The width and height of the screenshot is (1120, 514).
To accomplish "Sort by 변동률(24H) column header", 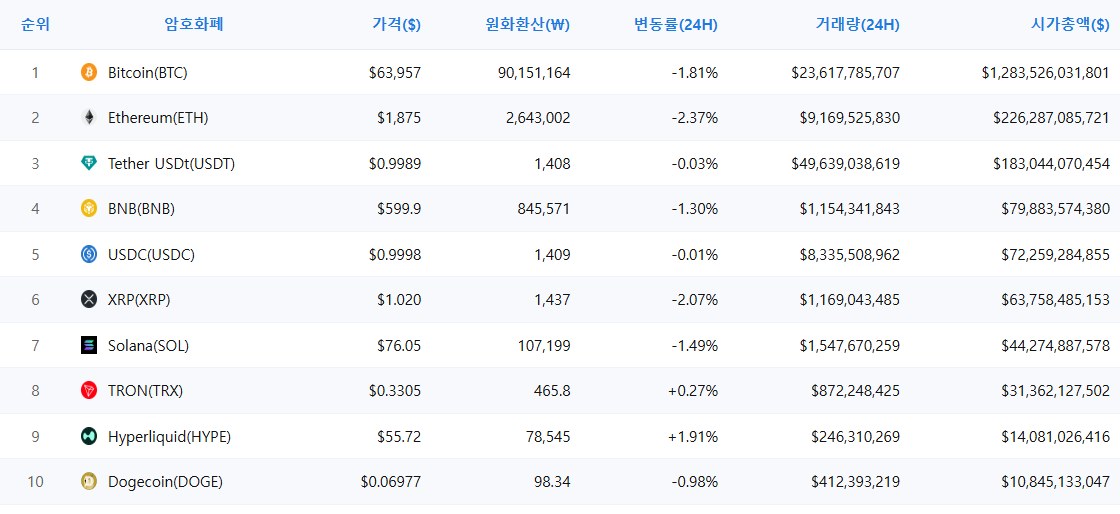I will pos(676,24).
